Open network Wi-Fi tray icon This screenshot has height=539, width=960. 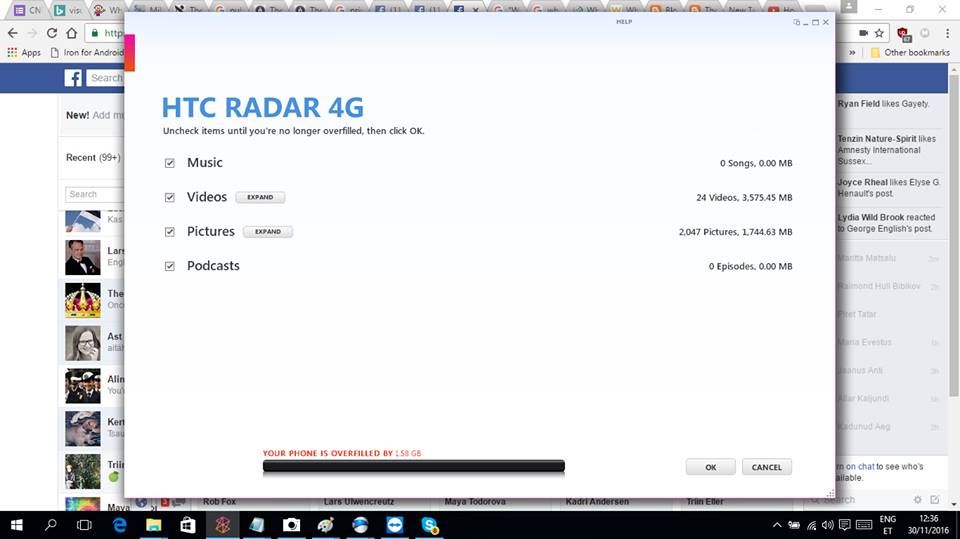coord(811,525)
